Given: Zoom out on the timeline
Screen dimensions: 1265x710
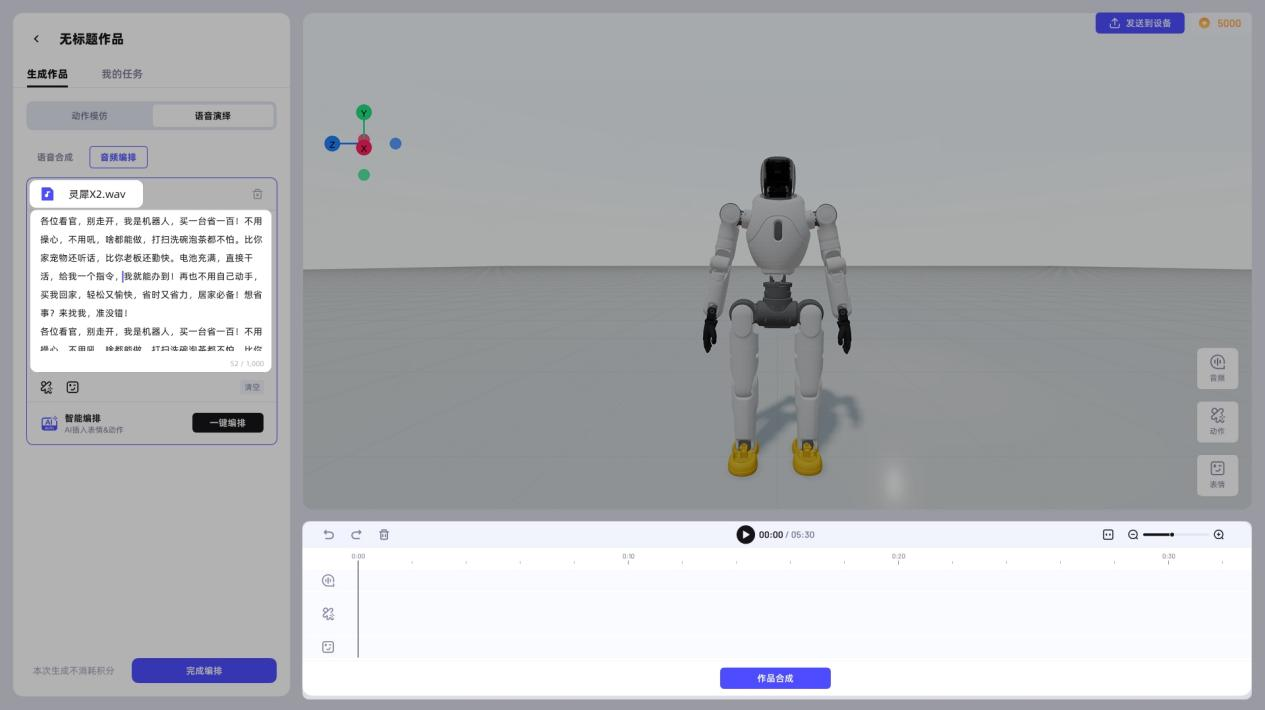Looking at the screenshot, I should 1133,535.
